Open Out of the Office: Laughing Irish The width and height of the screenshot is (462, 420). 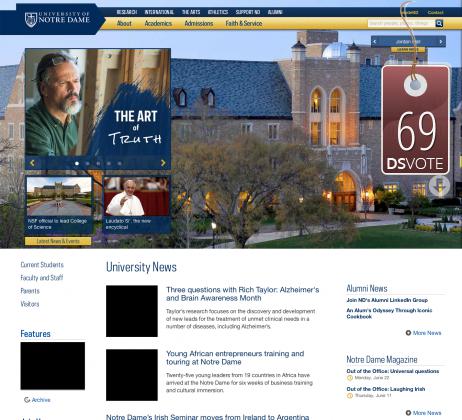coord(386,389)
